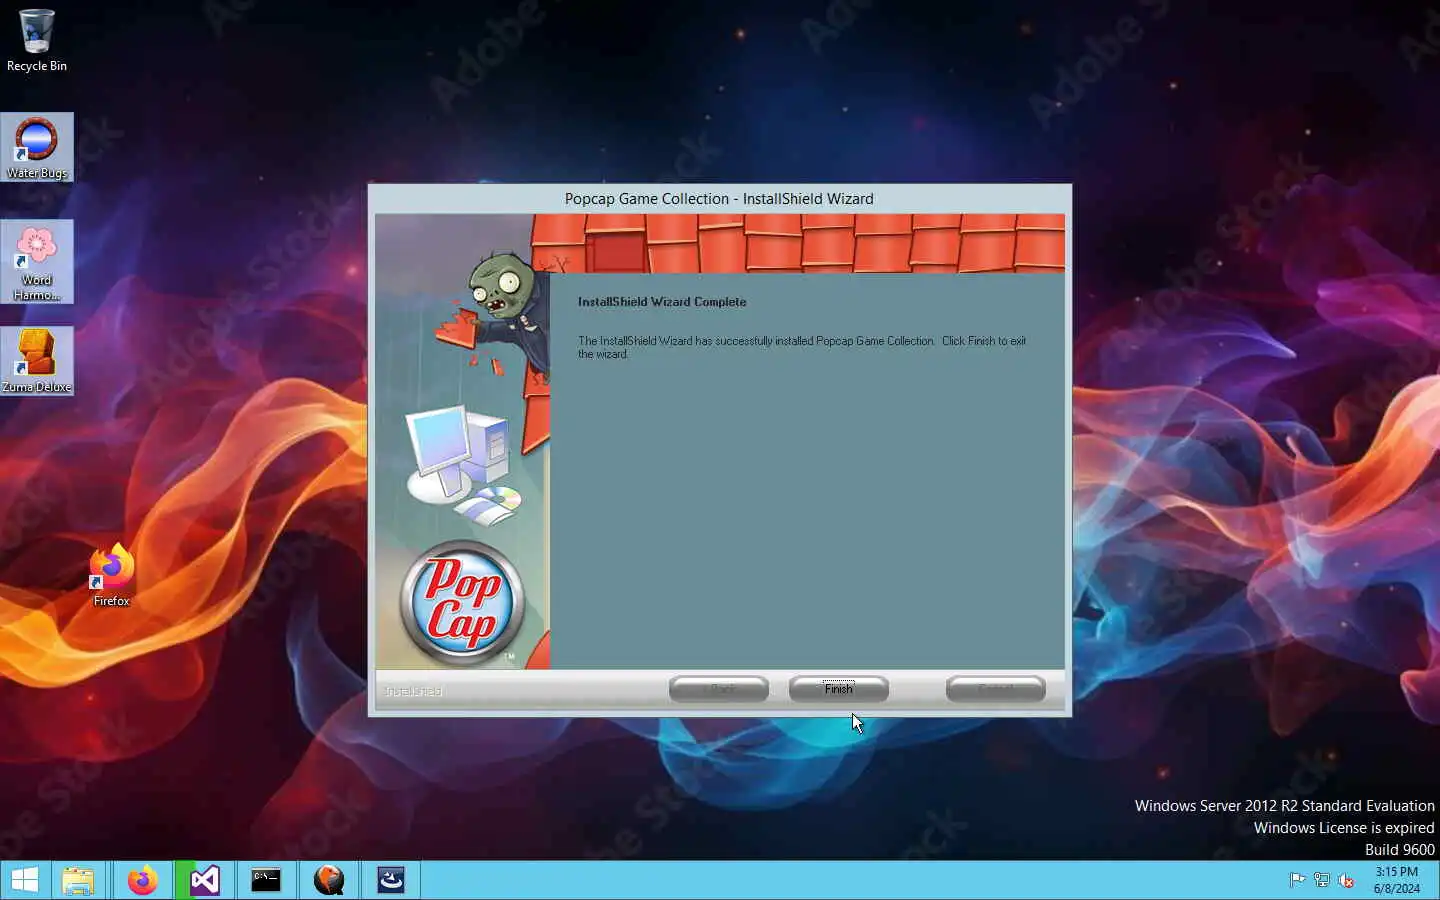This screenshot has width=1440, height=900.
Task: Select the Water Bugs desktop shortcut
Action: click(x=37, y=147)
